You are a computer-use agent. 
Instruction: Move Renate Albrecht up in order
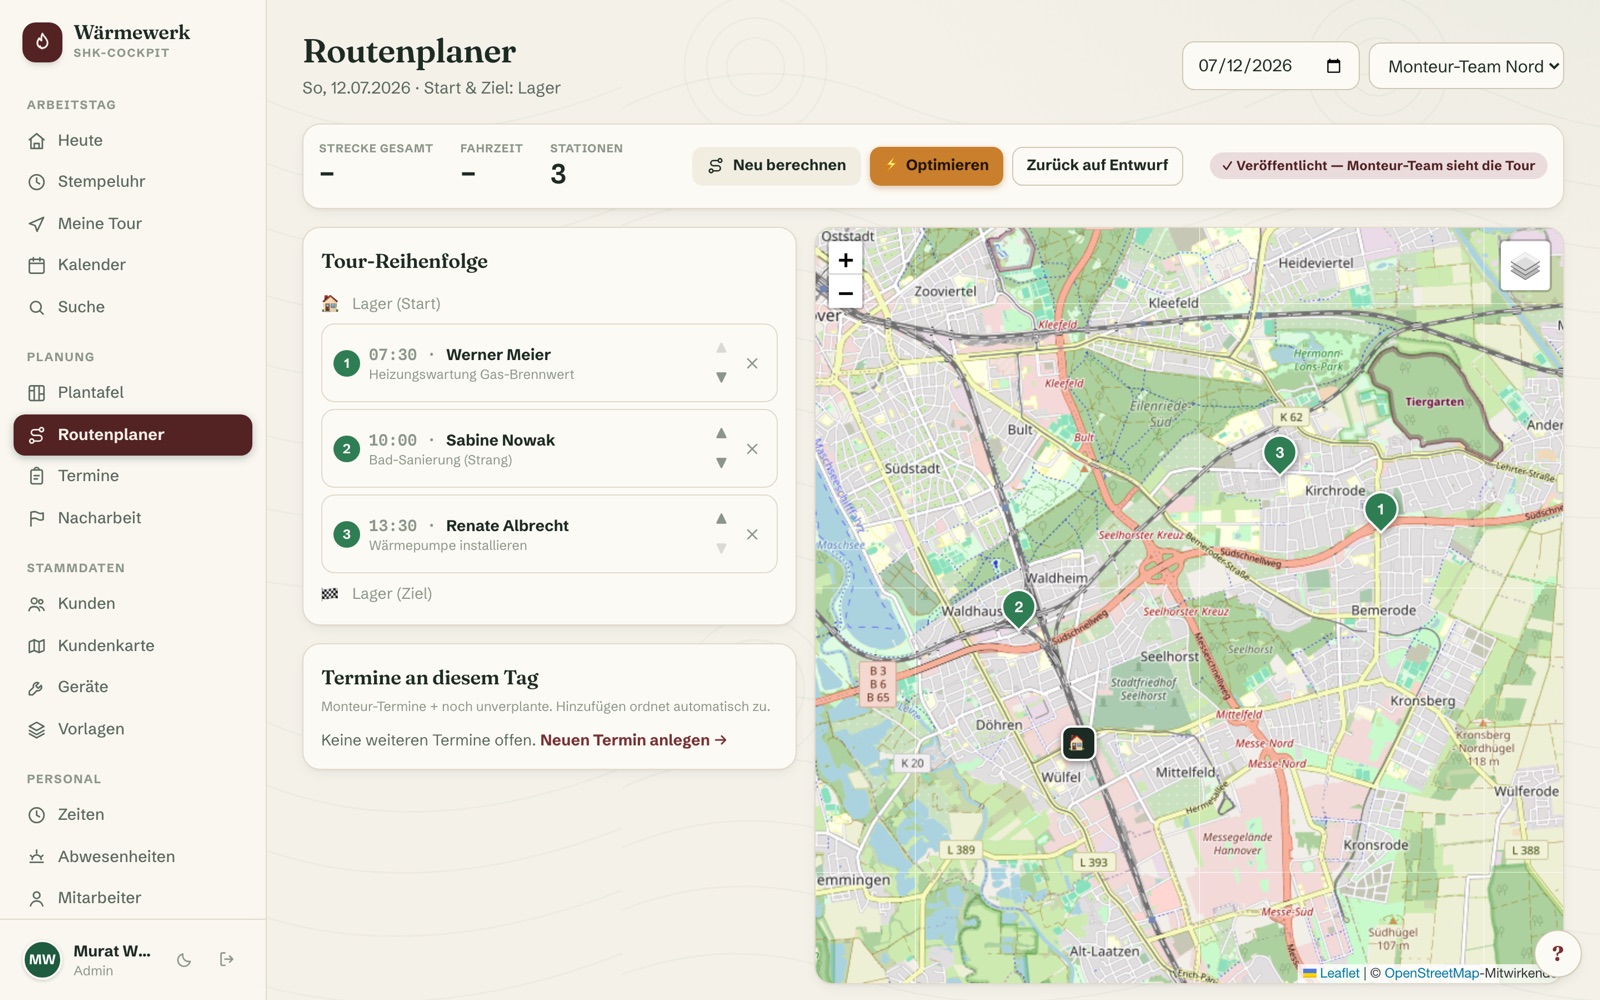coord(721,519)
